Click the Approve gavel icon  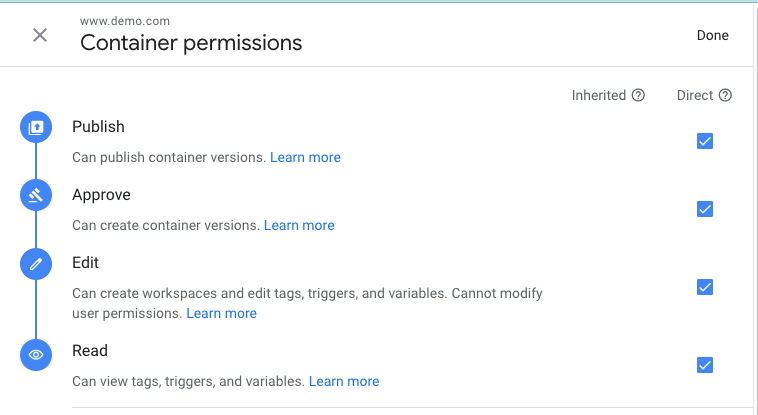[x=36, y=195]
